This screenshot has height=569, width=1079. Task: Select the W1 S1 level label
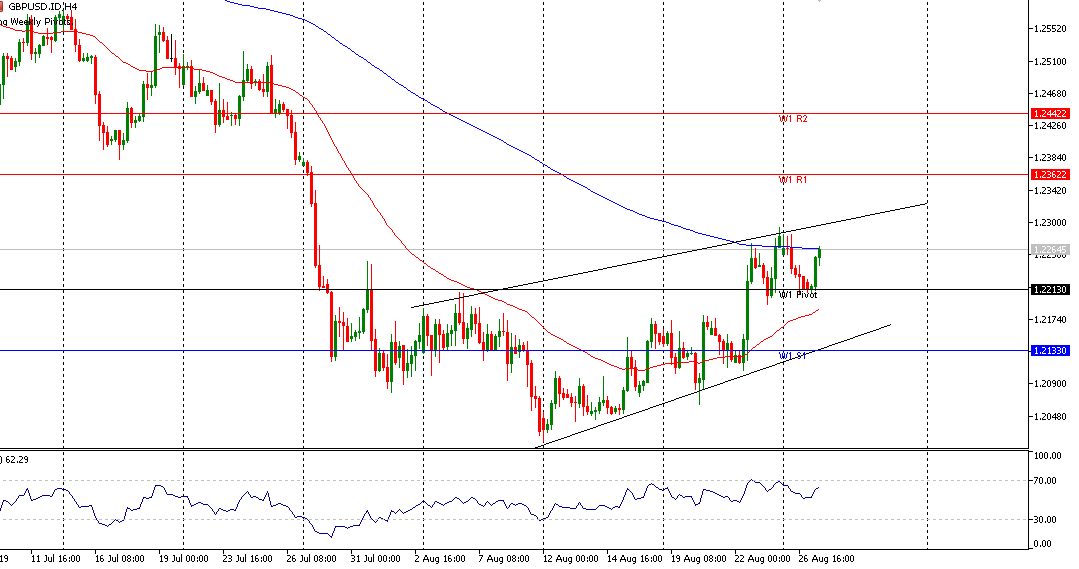(793, 356)
